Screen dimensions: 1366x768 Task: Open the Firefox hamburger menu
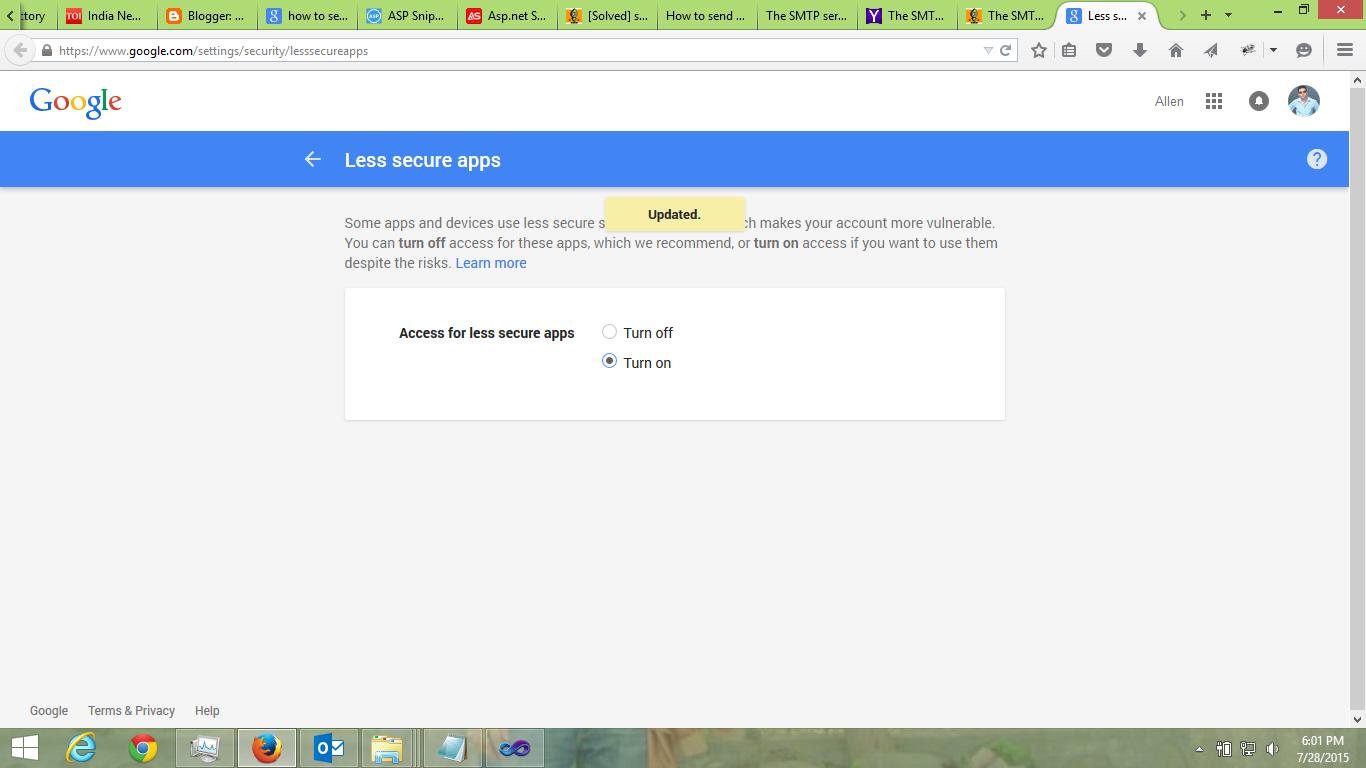pyautogui.click(x=1344, y=48)
